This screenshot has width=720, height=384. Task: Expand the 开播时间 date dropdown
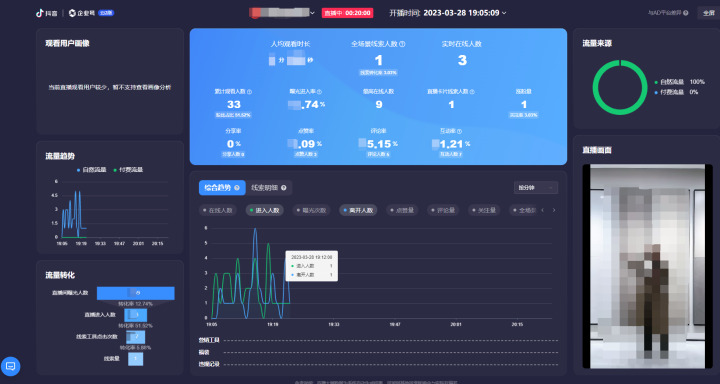504,13
